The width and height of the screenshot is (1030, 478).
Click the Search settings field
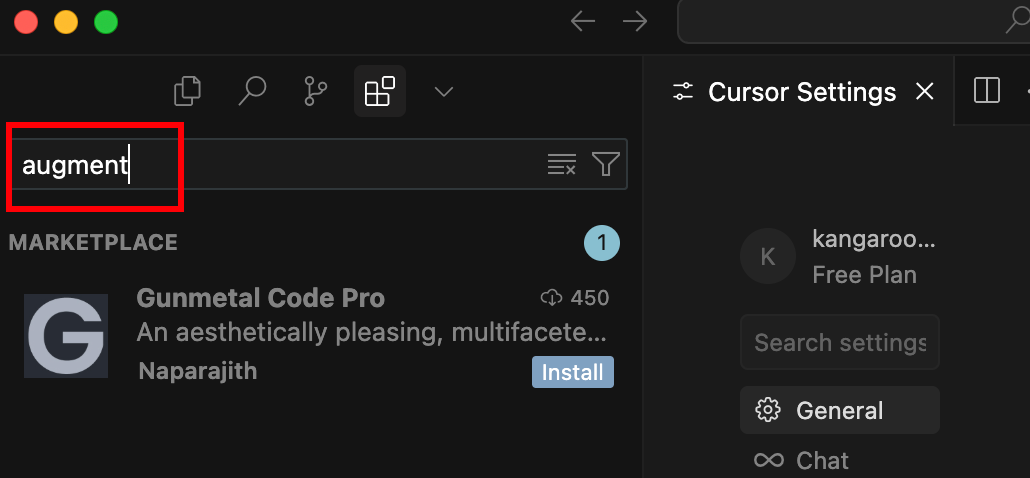coord(840,342)
